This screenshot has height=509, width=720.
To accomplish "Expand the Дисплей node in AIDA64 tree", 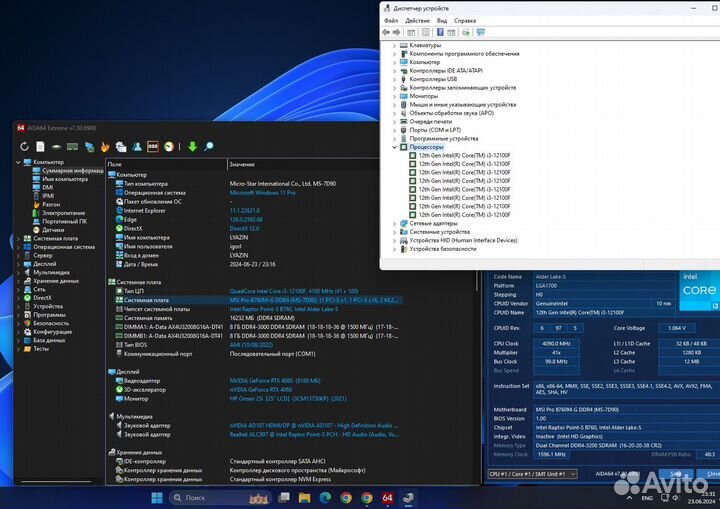I will [18, 264].
